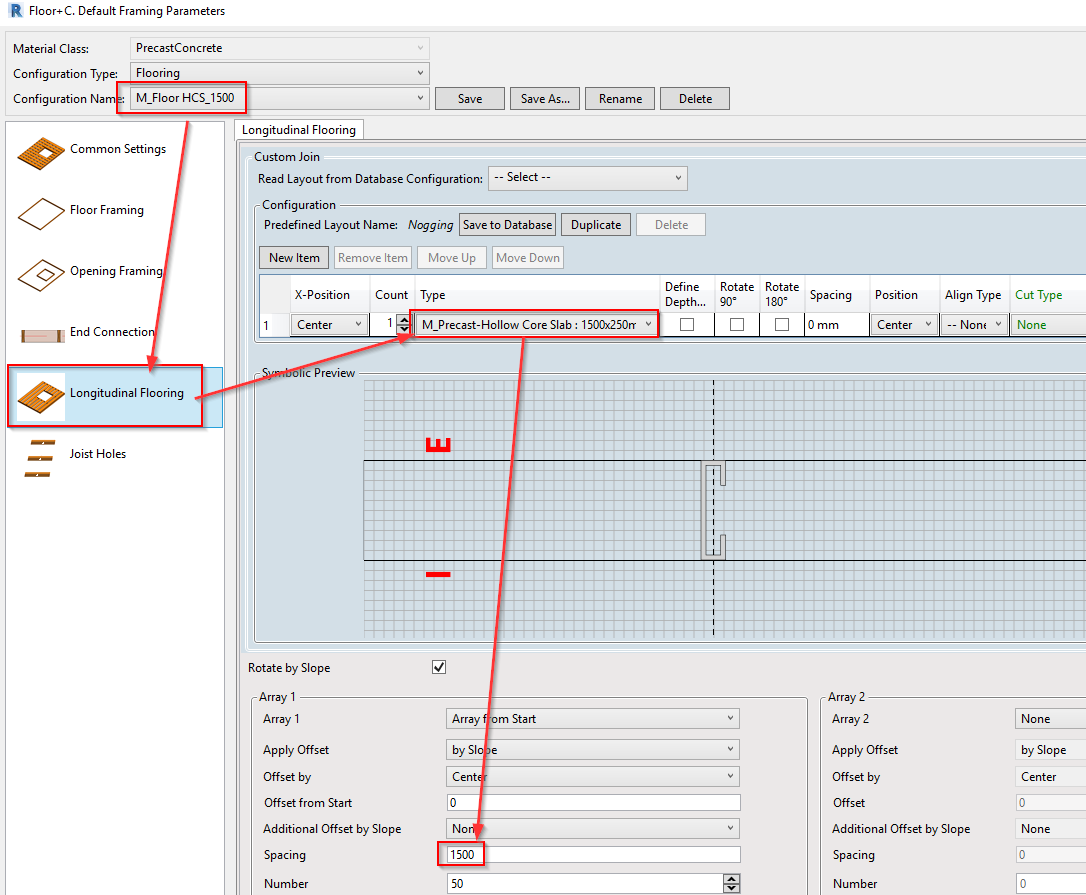The image size is (1086, 895).
Task: Click the Common Settings icon
Action: (x=41, y=153)
